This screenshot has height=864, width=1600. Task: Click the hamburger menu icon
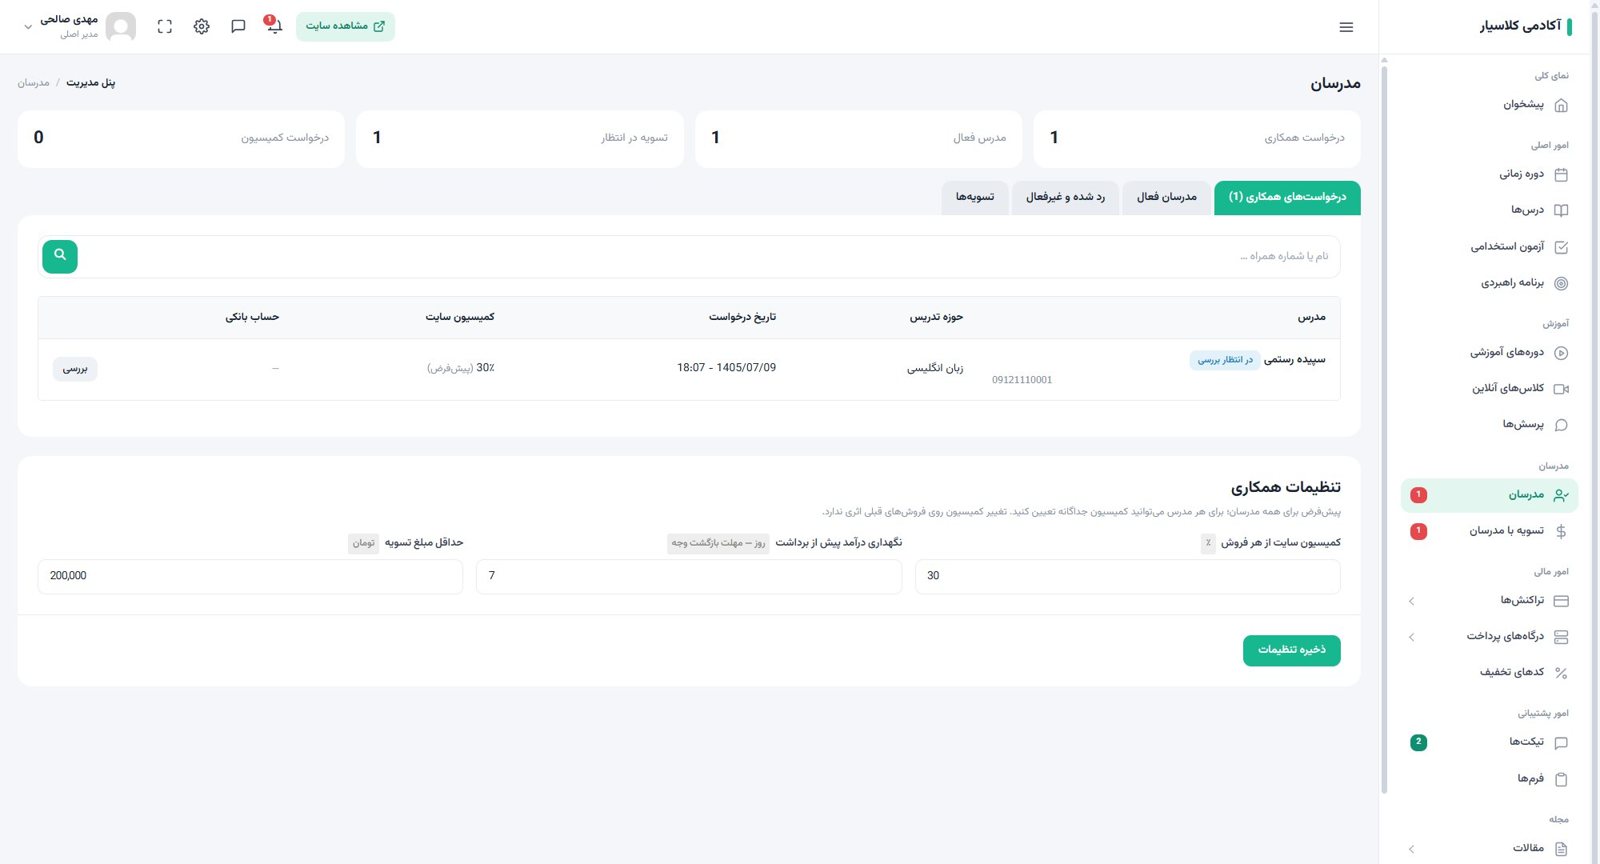coord(1346,27)
